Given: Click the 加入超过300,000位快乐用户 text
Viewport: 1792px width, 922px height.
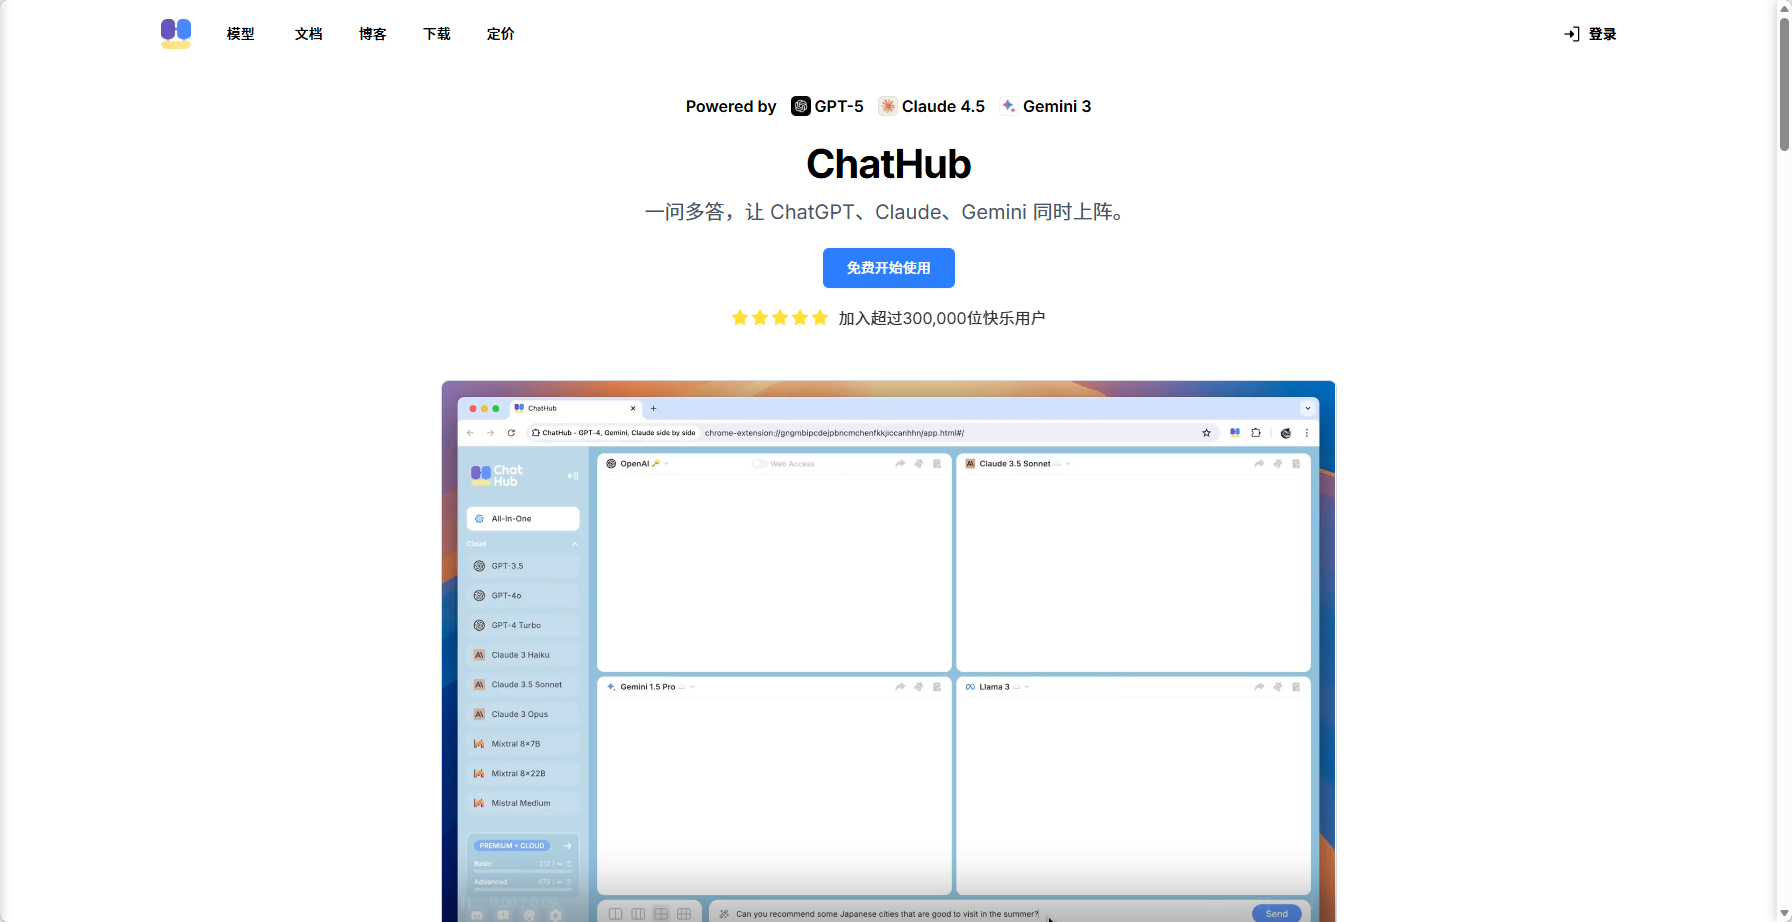Looking at the screenshot, I should click(x=942, y=318).
